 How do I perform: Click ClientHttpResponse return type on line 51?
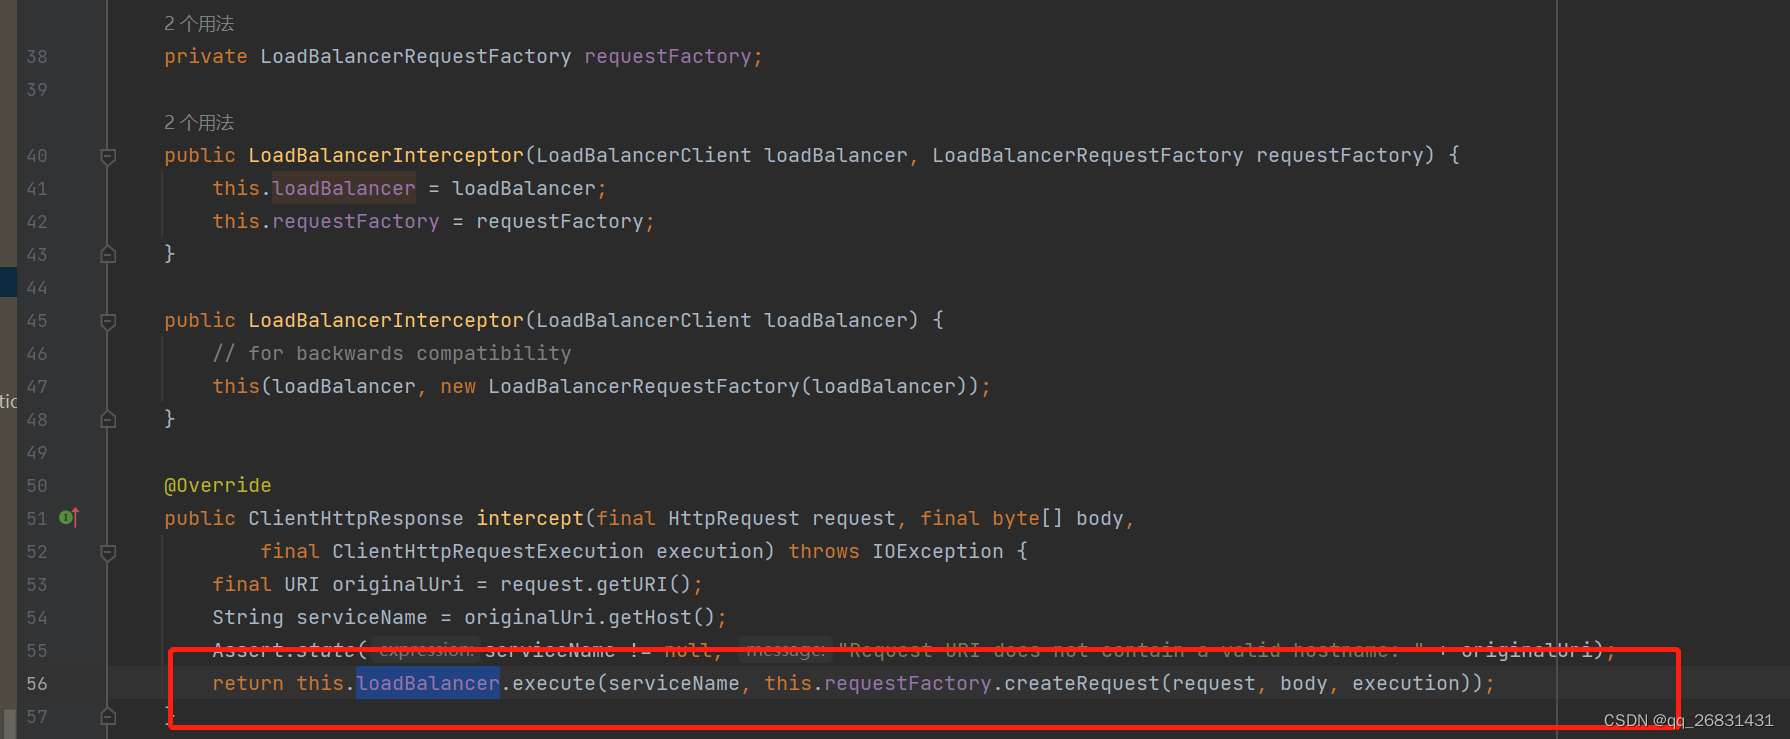point(356,518)
